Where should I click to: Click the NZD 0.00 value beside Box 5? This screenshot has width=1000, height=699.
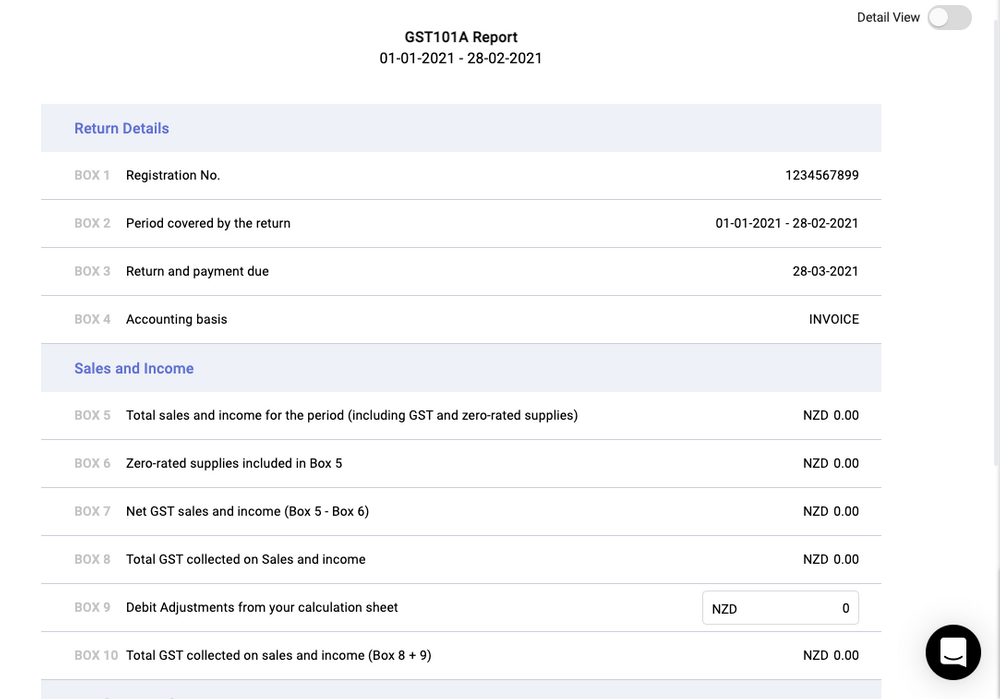pos(831,415)
